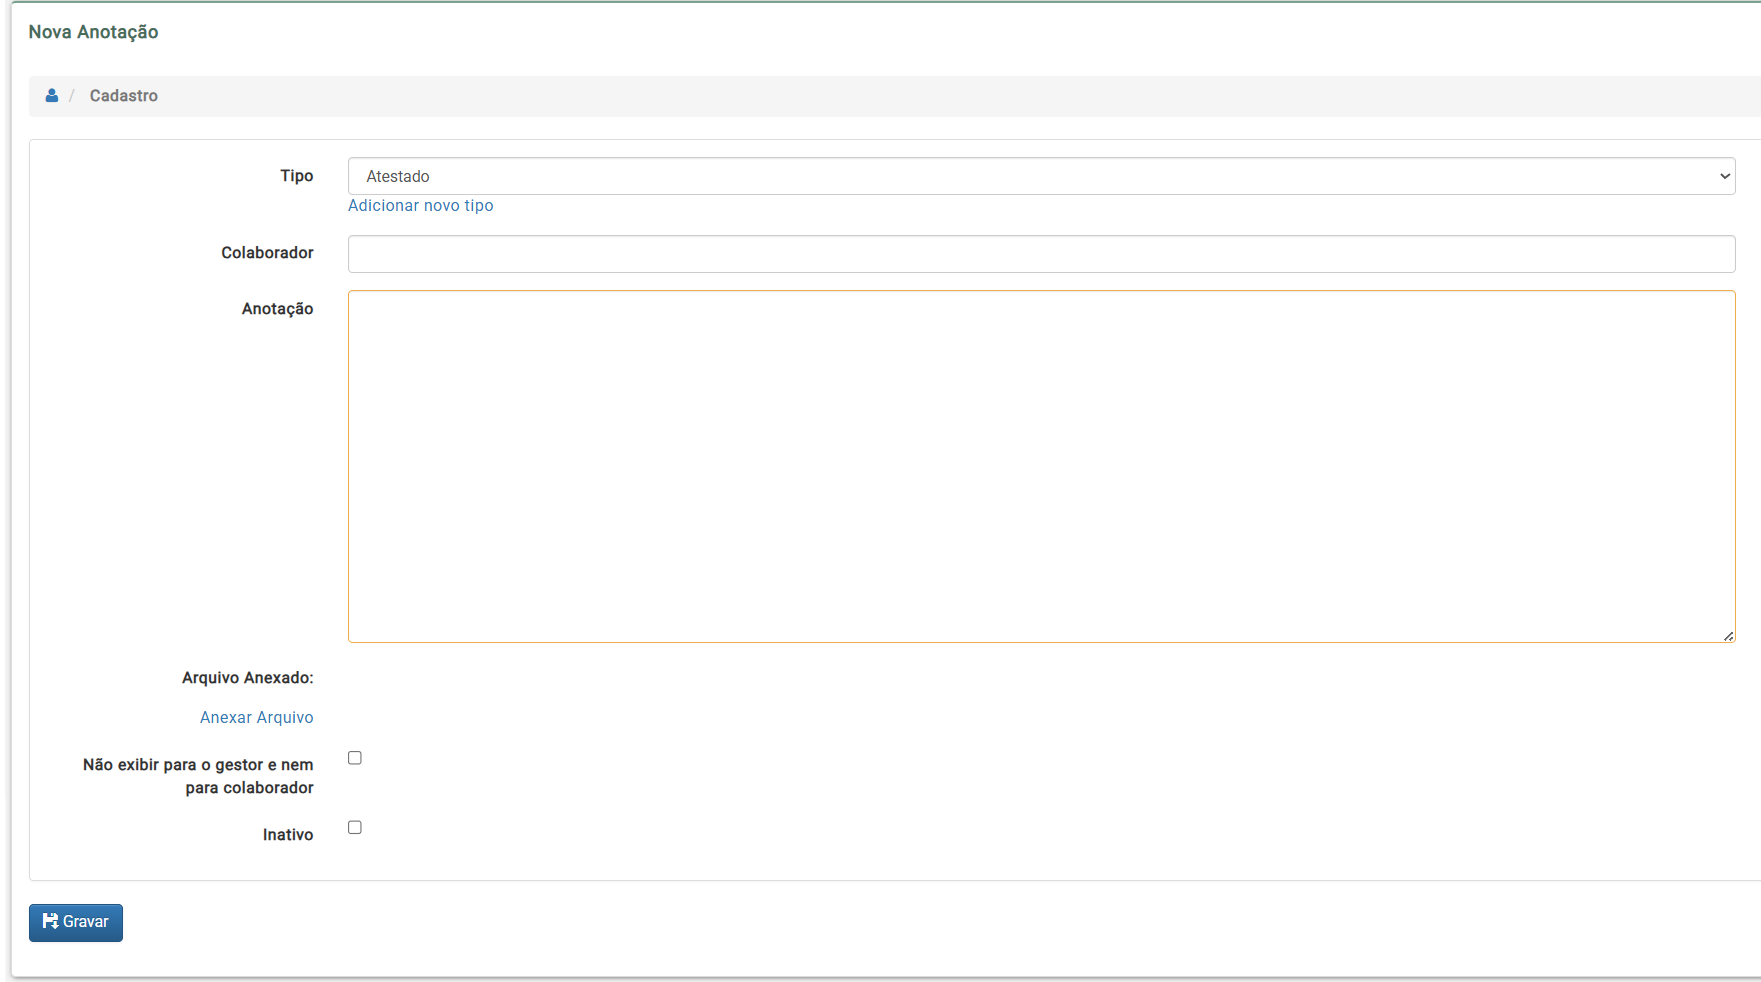1761x982 pixels.
Task: Click the Arquivo Anexado label
Action: [248, 678]
